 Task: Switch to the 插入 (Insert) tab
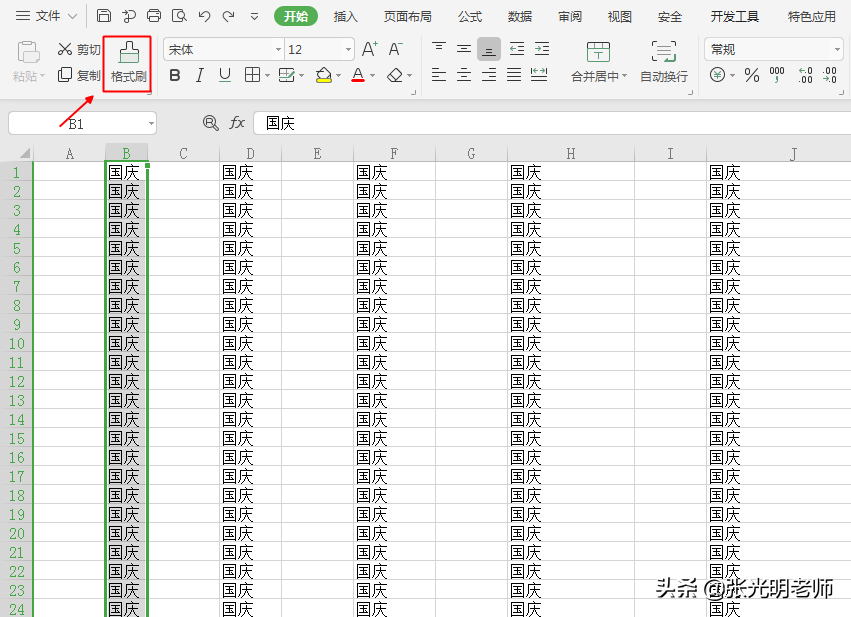tap(345, 17)
